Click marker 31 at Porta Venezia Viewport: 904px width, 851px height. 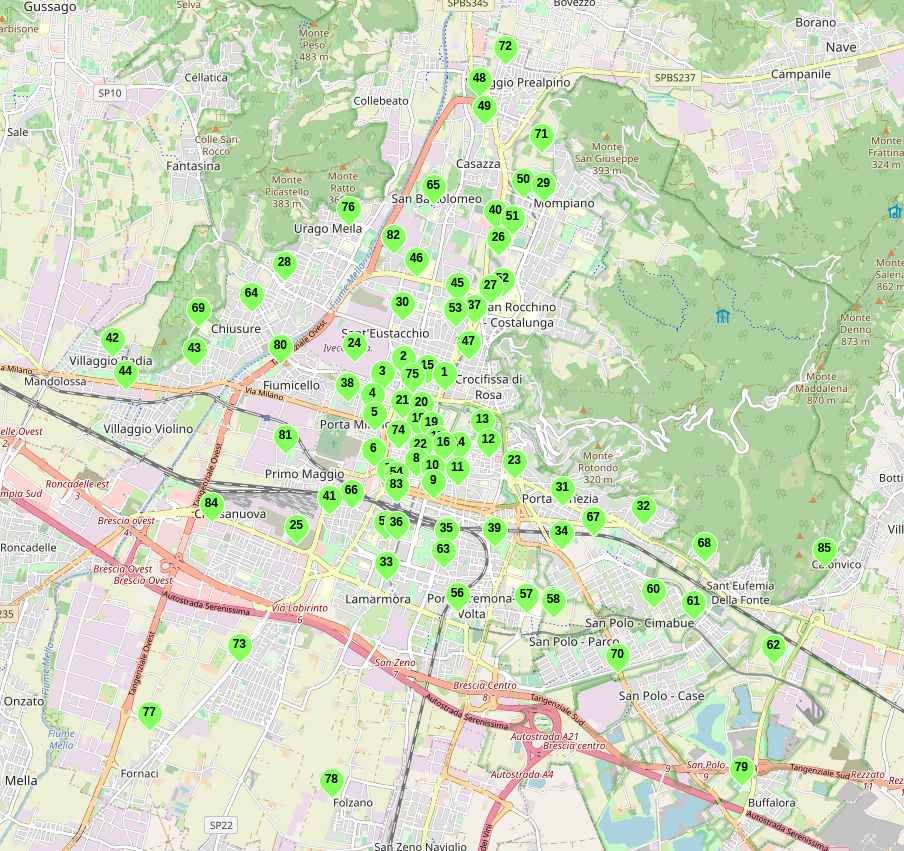pos(562,490)
